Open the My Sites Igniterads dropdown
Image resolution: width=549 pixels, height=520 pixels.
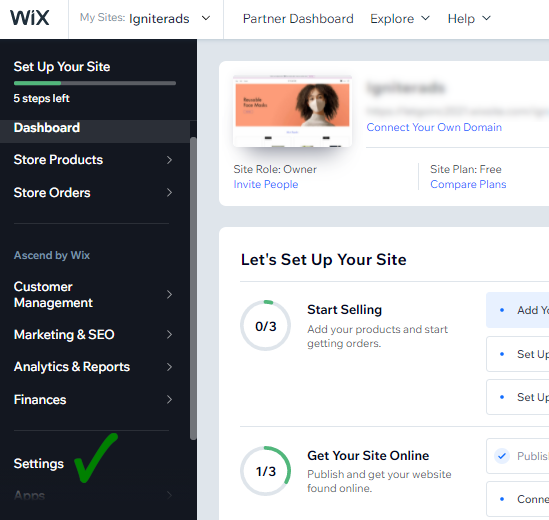click(145, 18)
